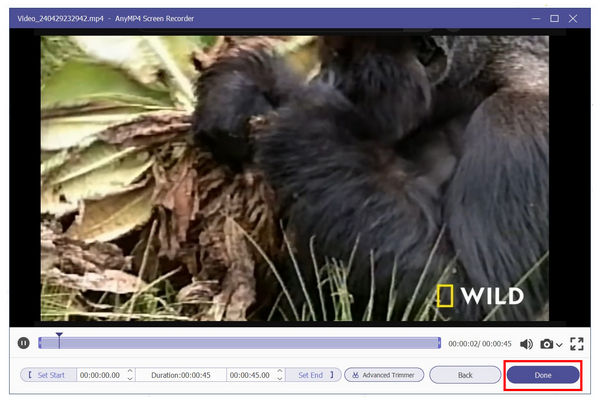The height and width of the screenshot is (402, 600).
Task: Open the Advanced Trimmer
Action: [384, 375]
